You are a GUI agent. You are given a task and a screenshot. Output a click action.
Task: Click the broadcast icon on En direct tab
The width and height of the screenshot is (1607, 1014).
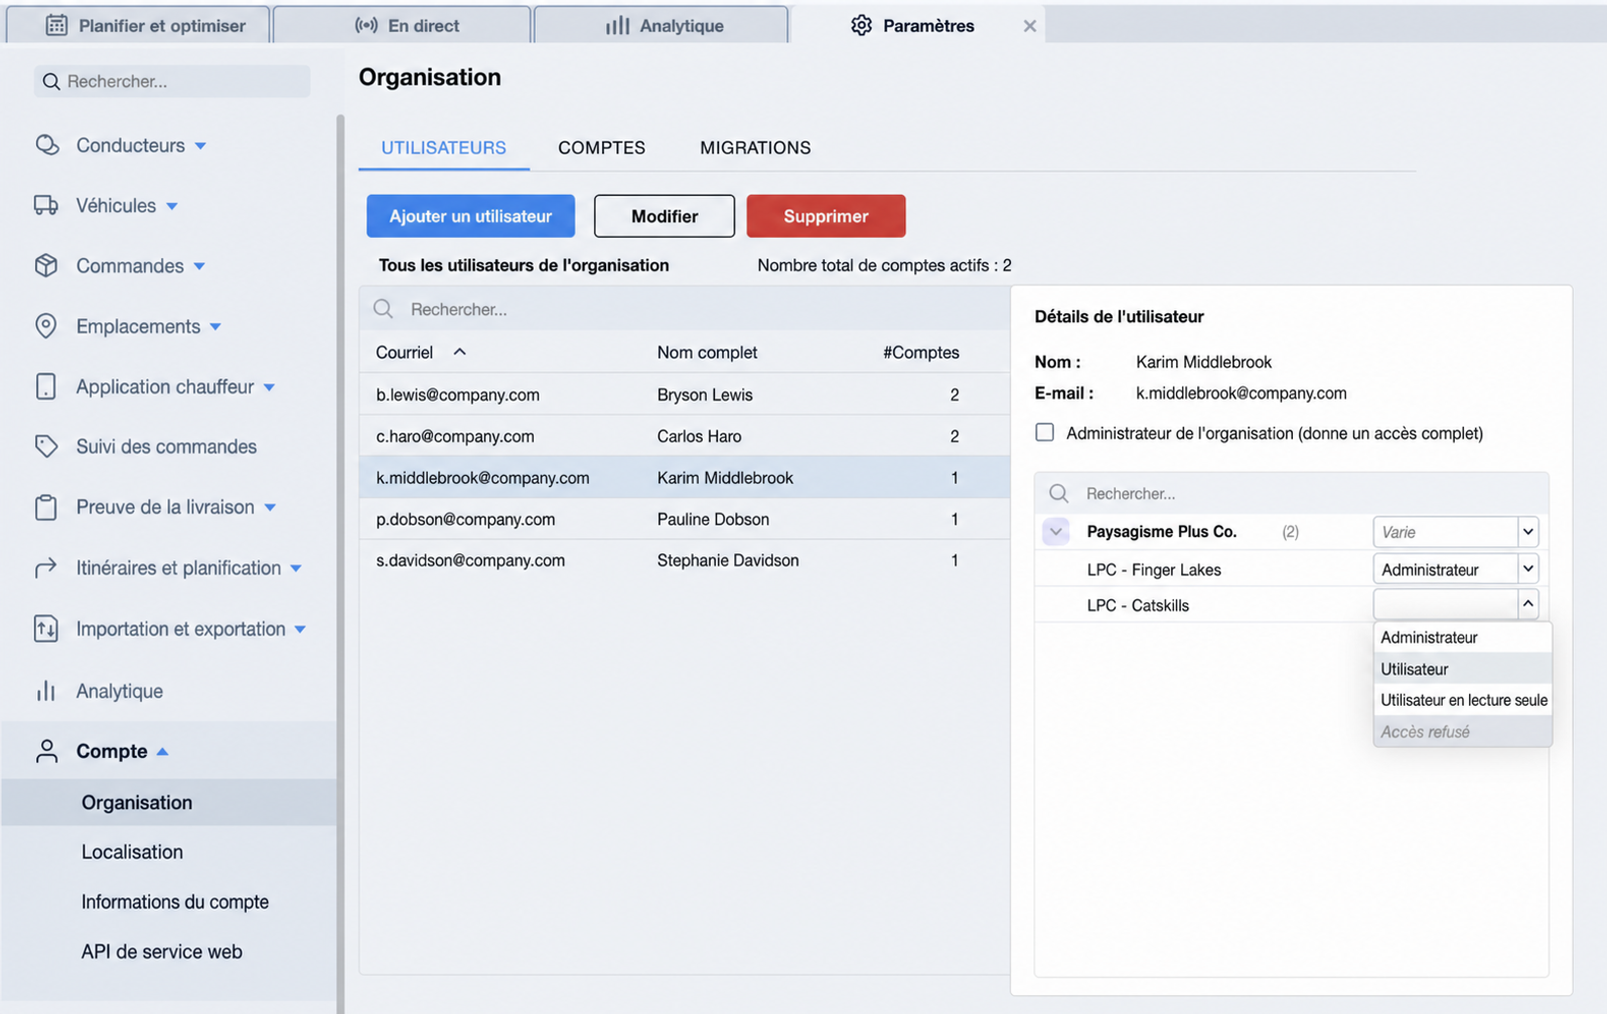(366, 25)
